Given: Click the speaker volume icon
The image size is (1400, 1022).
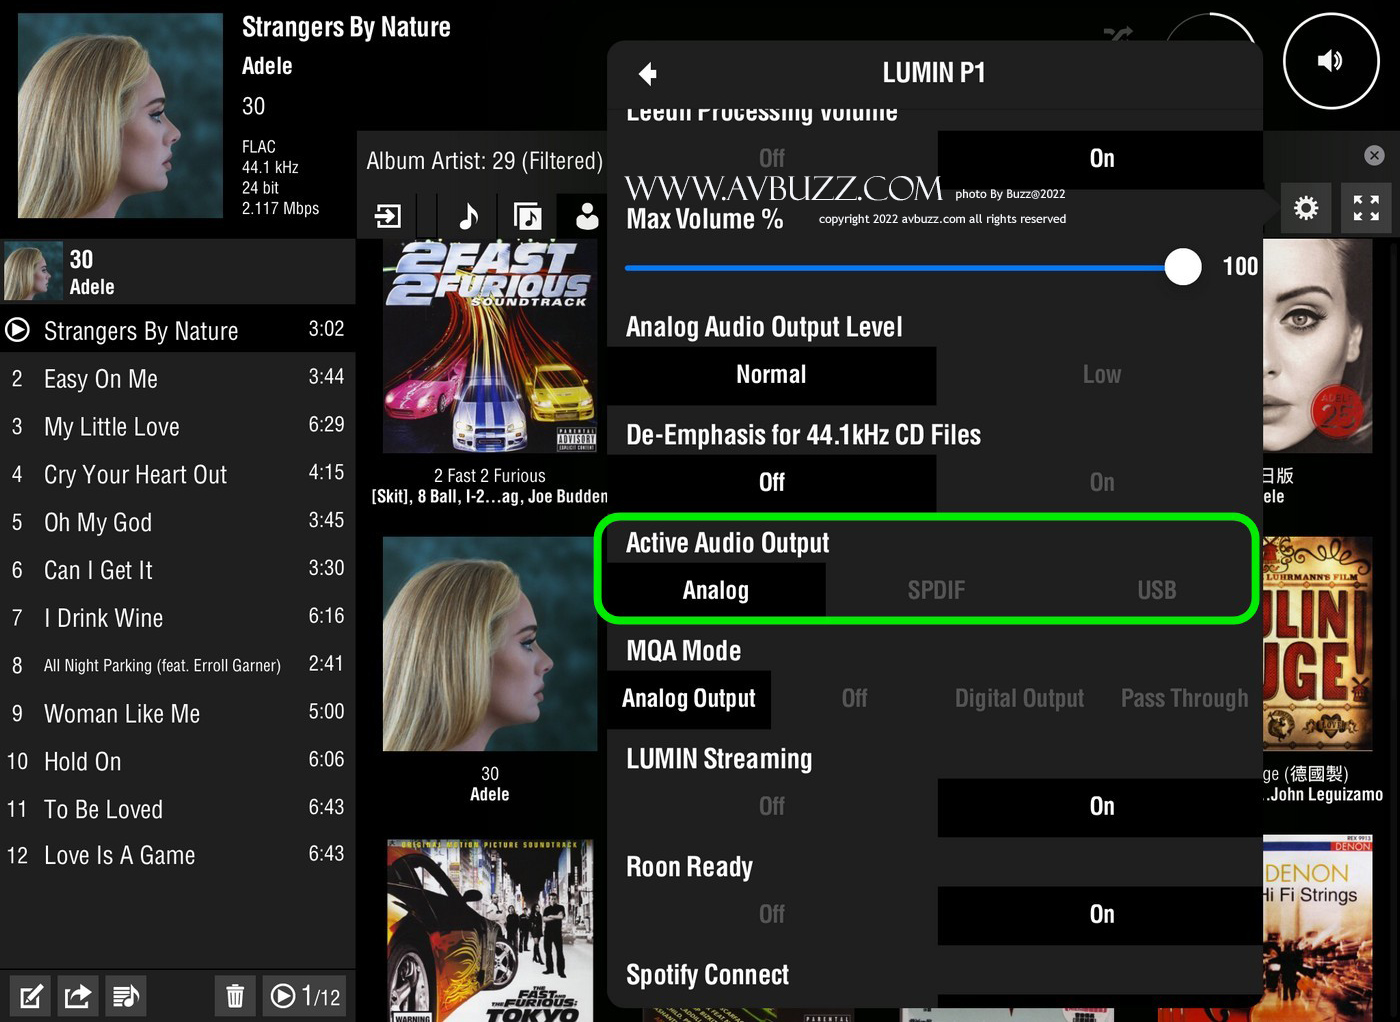Looking at the screenshot, I should [1330, 62].
